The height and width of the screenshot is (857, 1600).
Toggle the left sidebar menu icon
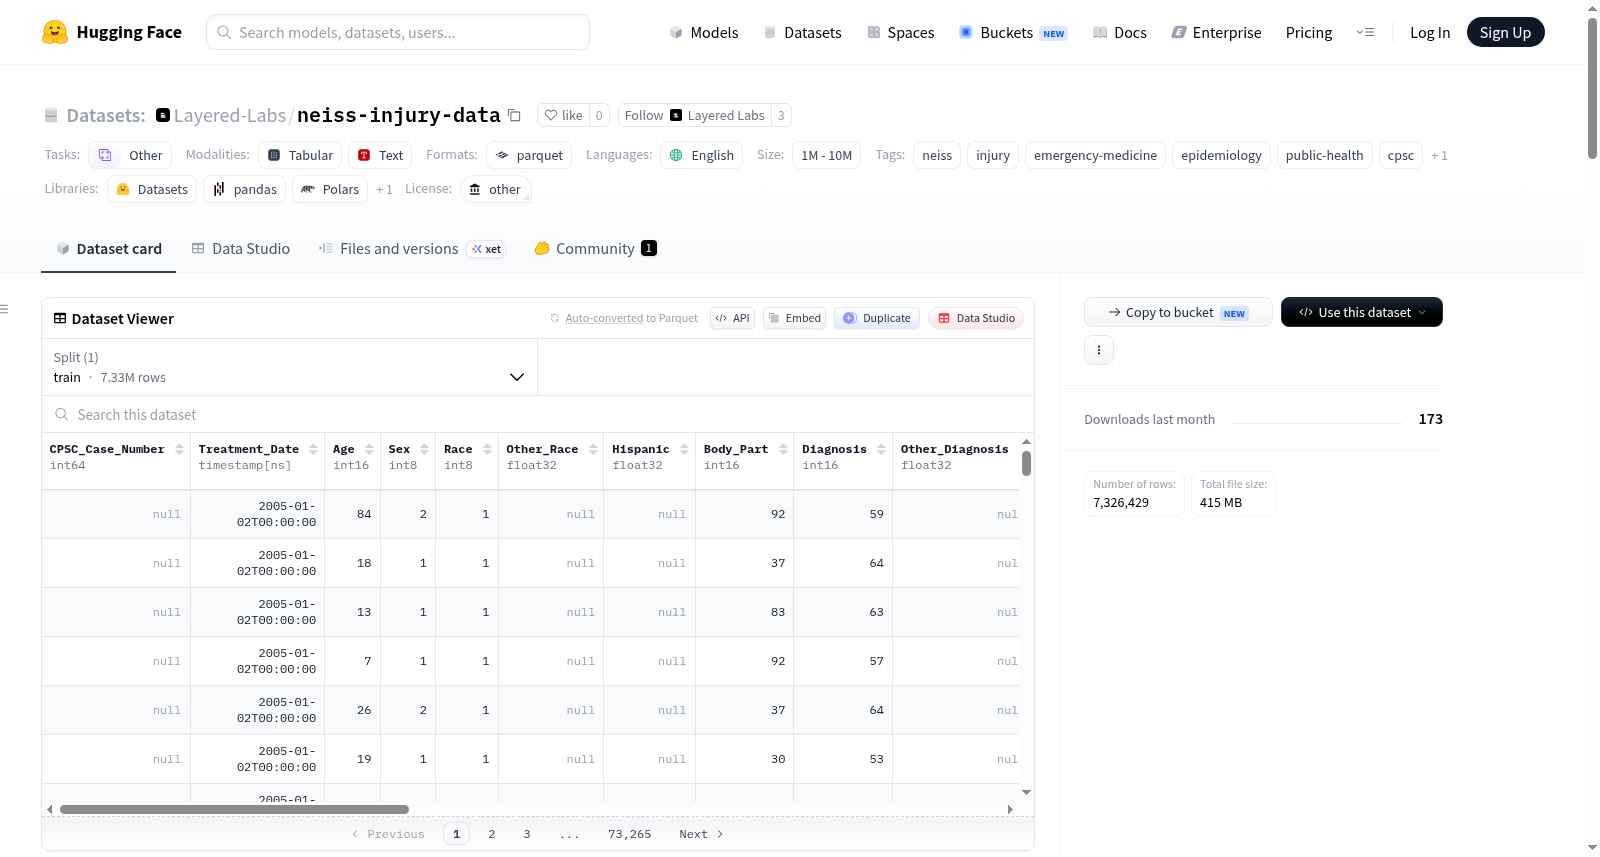click(4, 309)
